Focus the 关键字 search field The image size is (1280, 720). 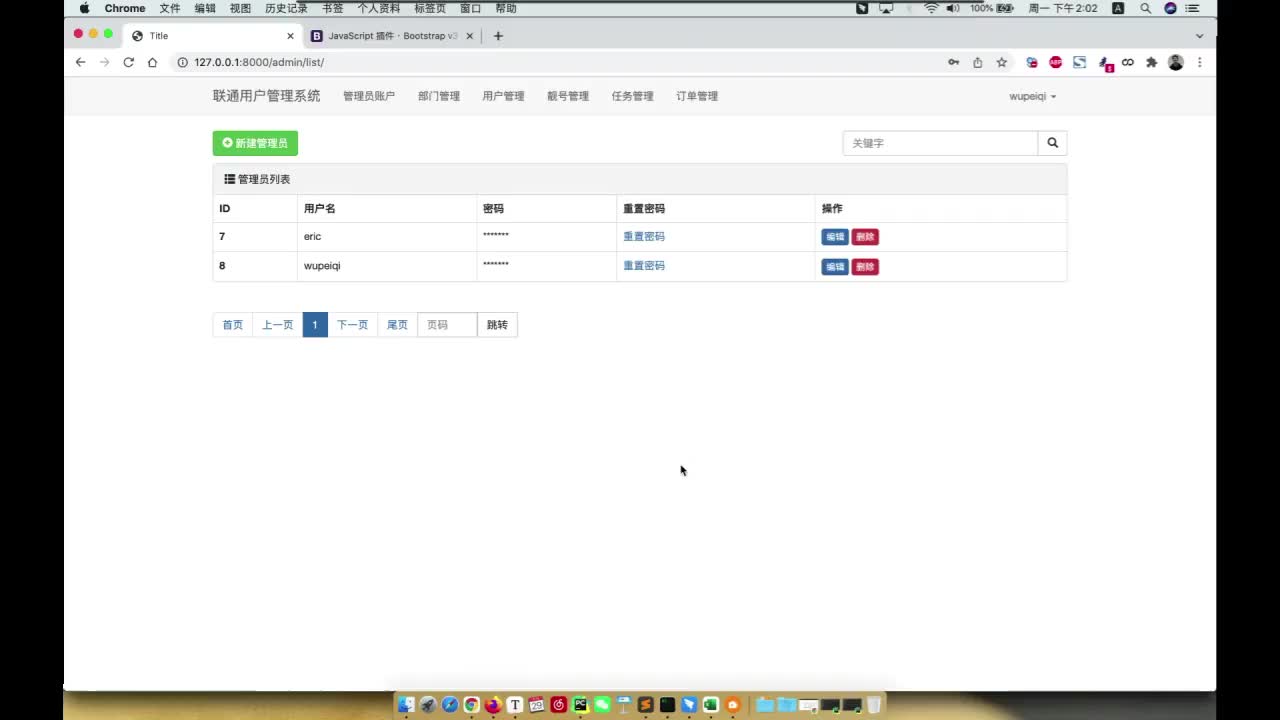pyautogui.click(x=940, y=143)
